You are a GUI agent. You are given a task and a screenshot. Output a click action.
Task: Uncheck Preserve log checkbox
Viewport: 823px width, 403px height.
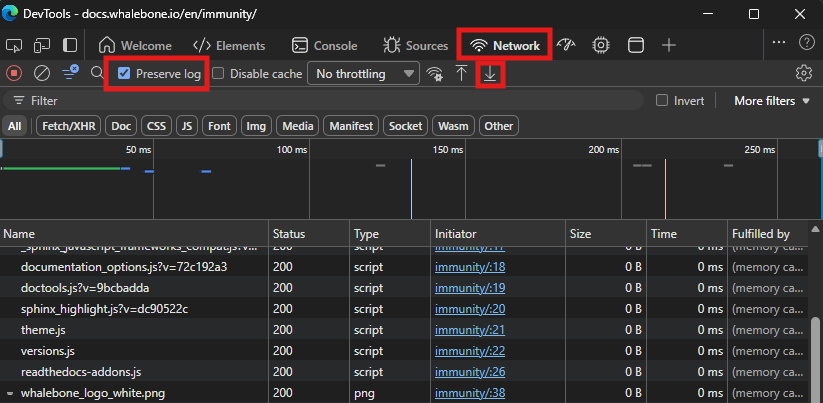point(124,73)
